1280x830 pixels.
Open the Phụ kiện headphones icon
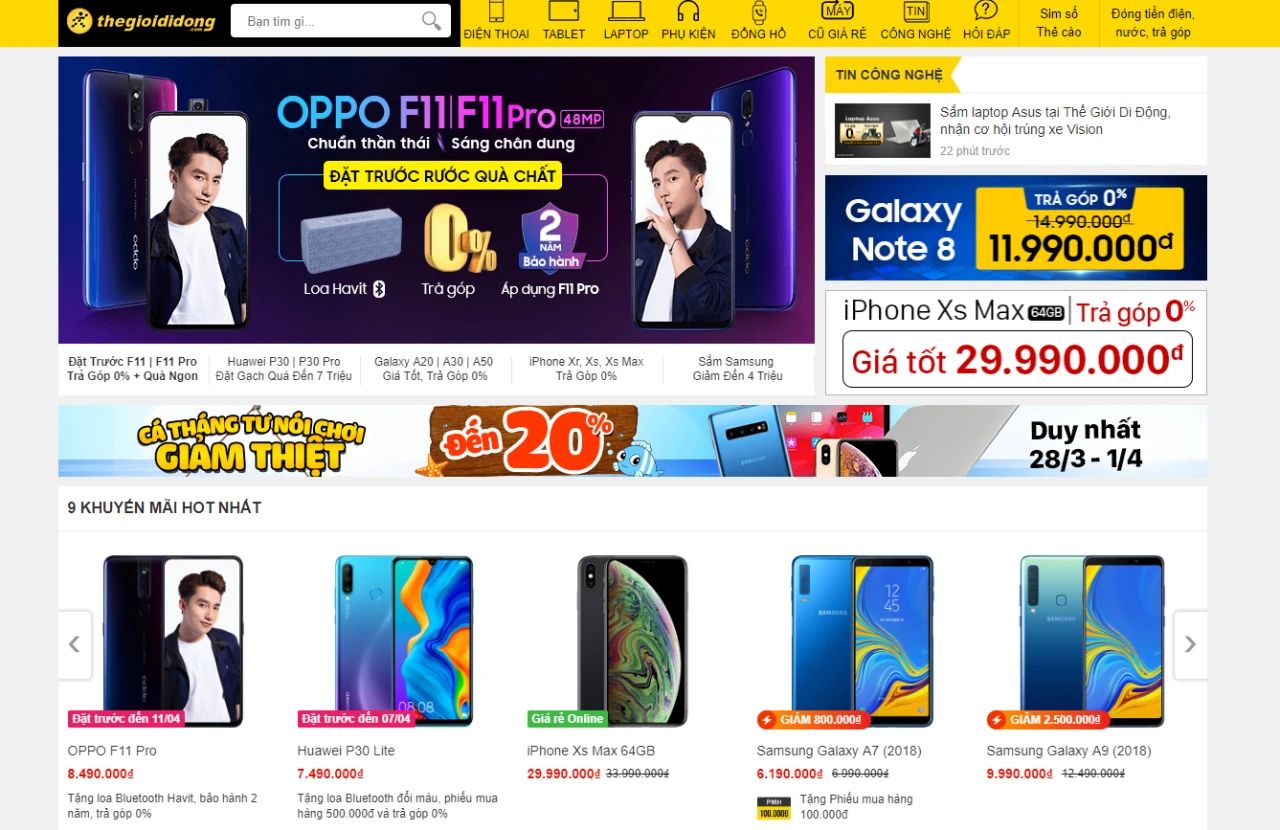[688, 11]
